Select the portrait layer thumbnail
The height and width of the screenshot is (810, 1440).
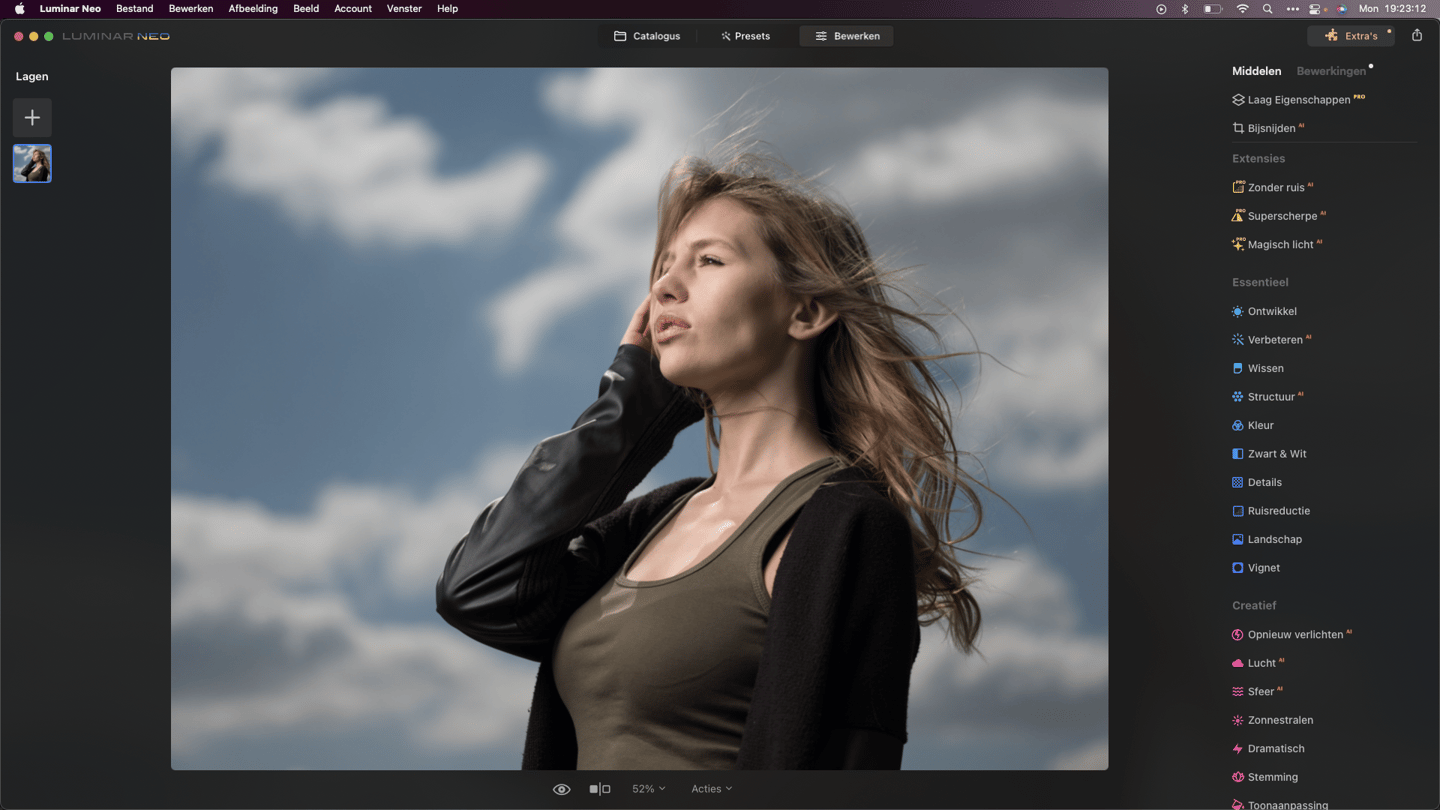pos(32,164)
